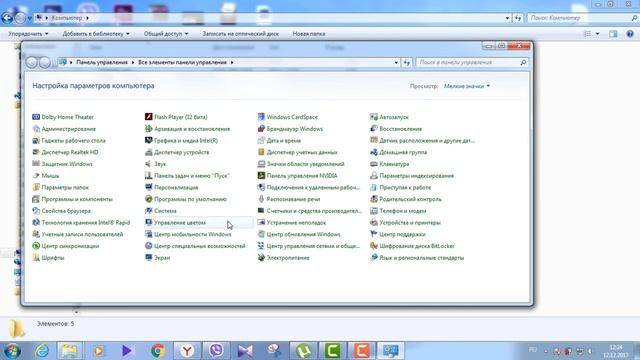Select Панель управления breadcrumb segment

click(102, 62)
